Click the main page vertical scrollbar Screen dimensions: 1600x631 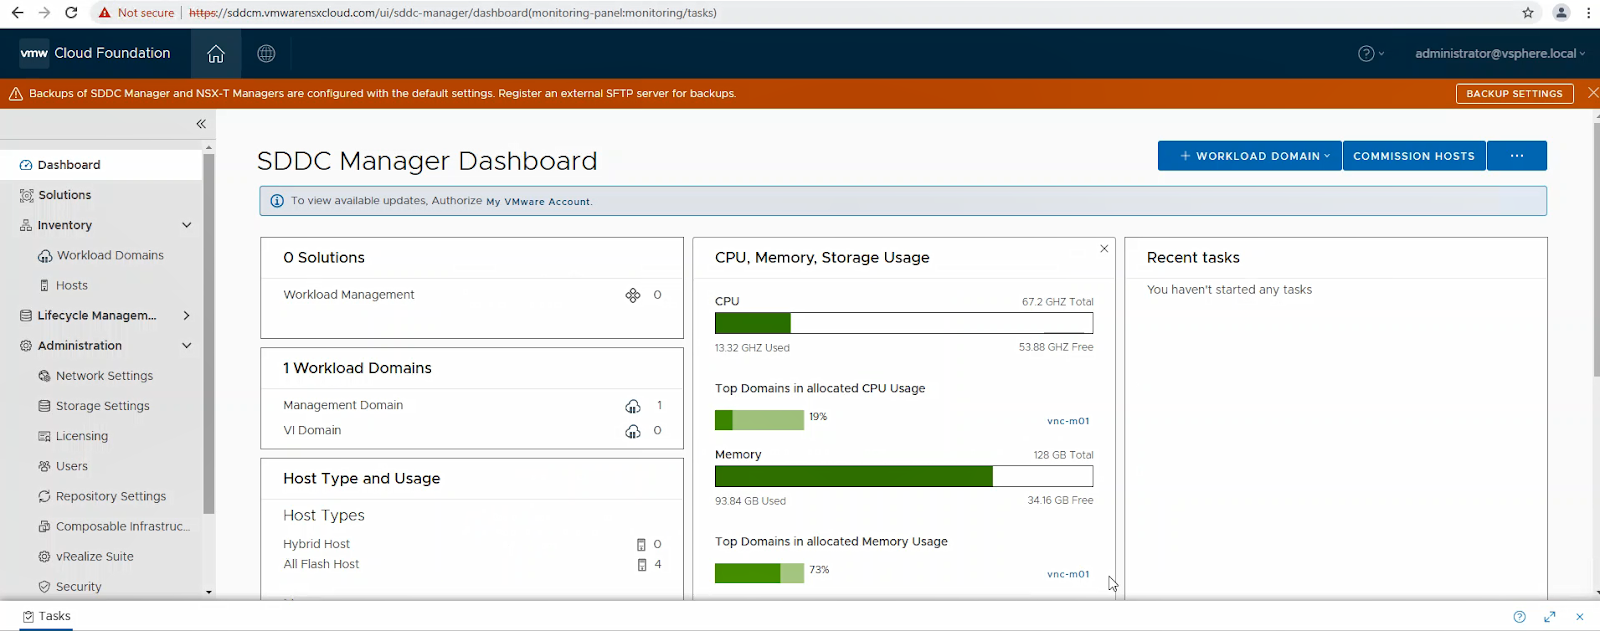pos(1596,250)
